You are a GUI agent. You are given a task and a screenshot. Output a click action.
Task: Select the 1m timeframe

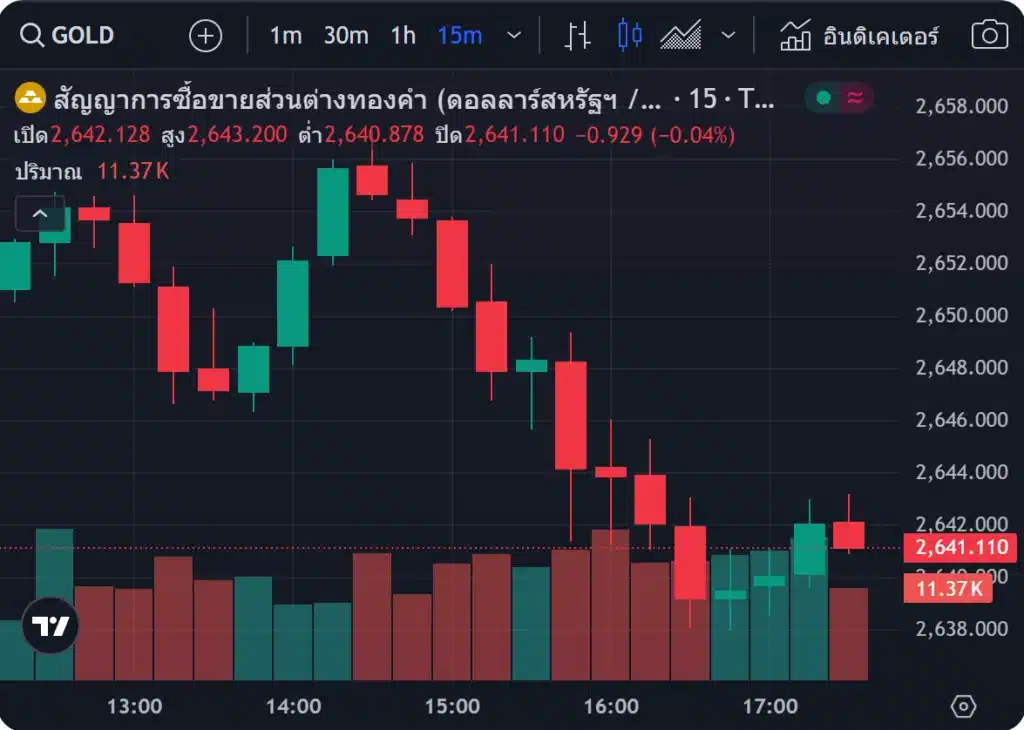[285, 36]
